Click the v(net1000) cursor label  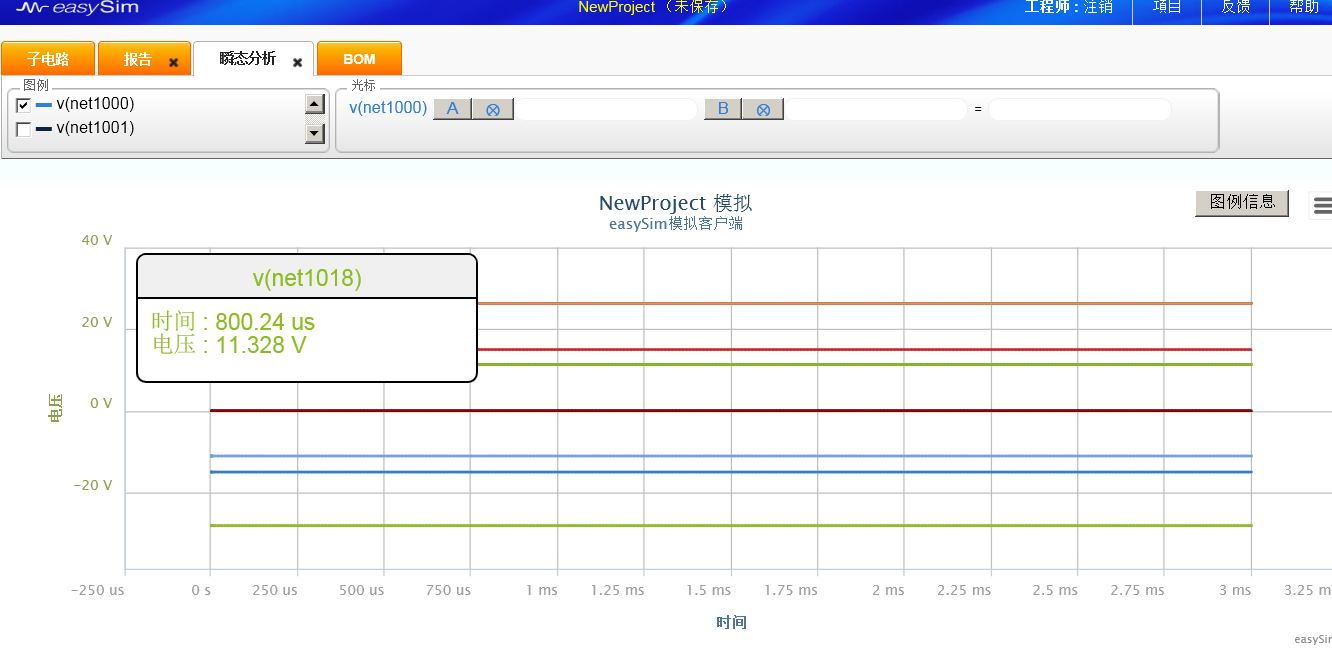(388, 108)
